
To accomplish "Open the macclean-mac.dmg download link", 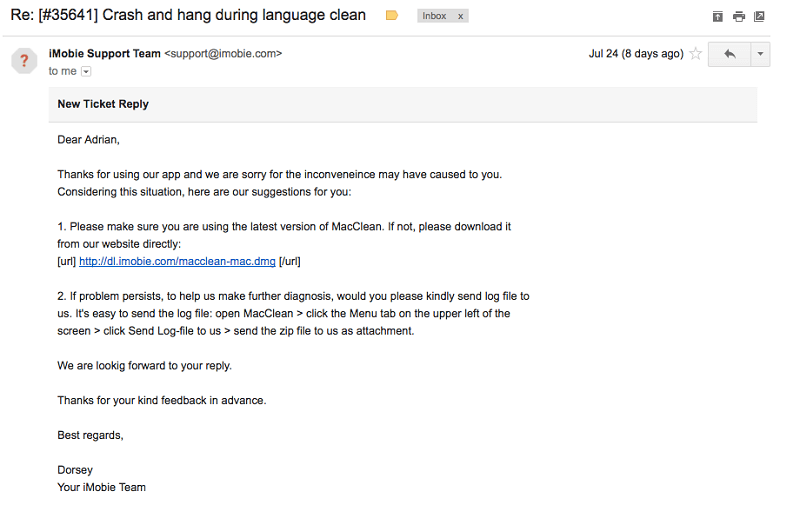I will [177, 261].
